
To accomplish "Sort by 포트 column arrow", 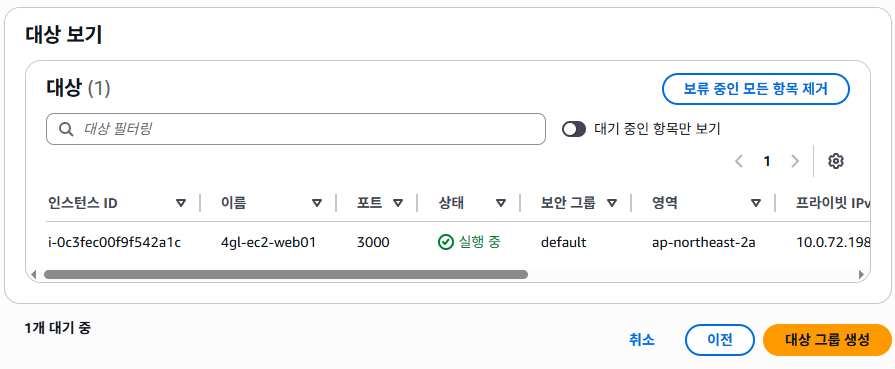I will [x=398, y=203].
